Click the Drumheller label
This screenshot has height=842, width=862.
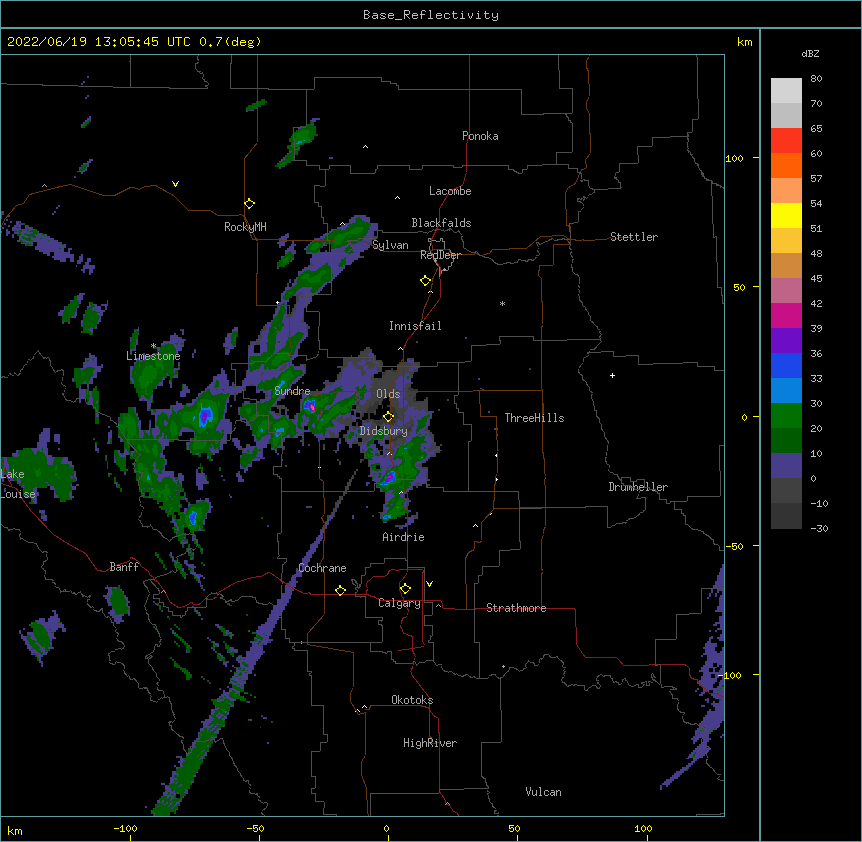pyautogui.click(x=638, y=487)
